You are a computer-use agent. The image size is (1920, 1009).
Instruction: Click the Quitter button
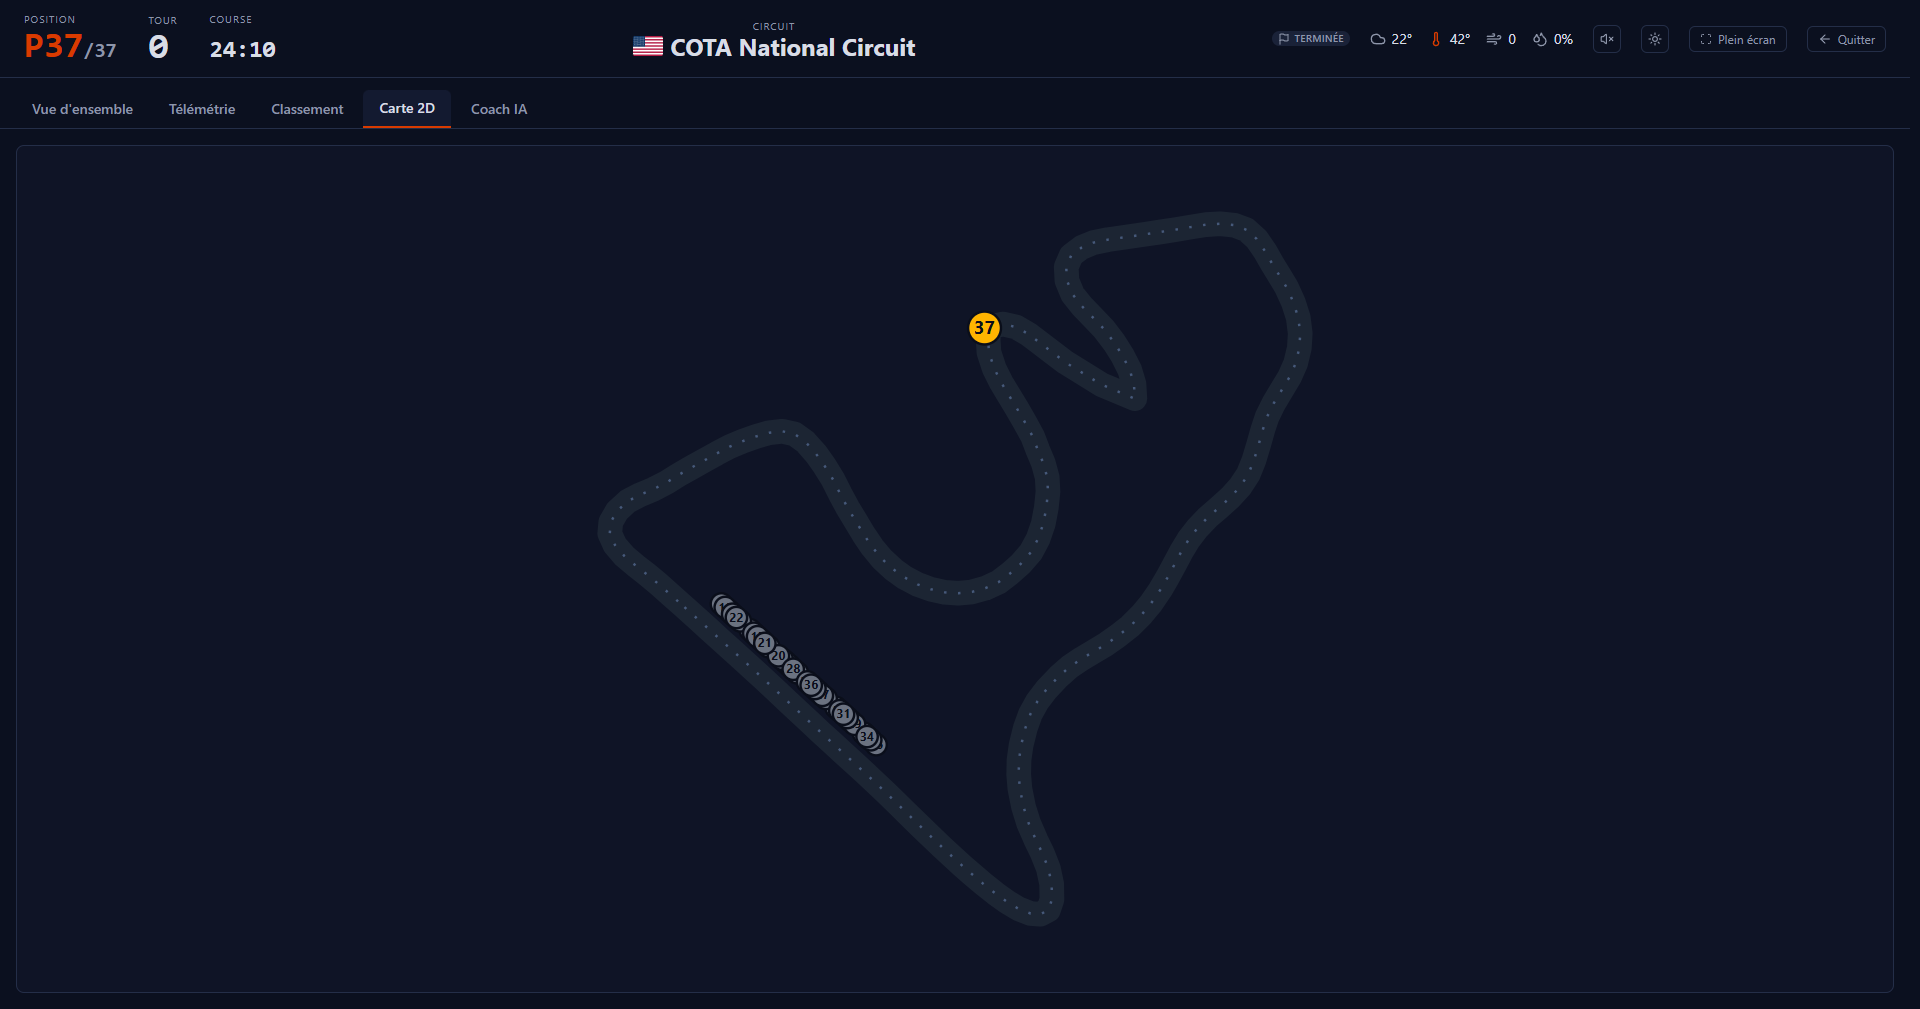1846,39
